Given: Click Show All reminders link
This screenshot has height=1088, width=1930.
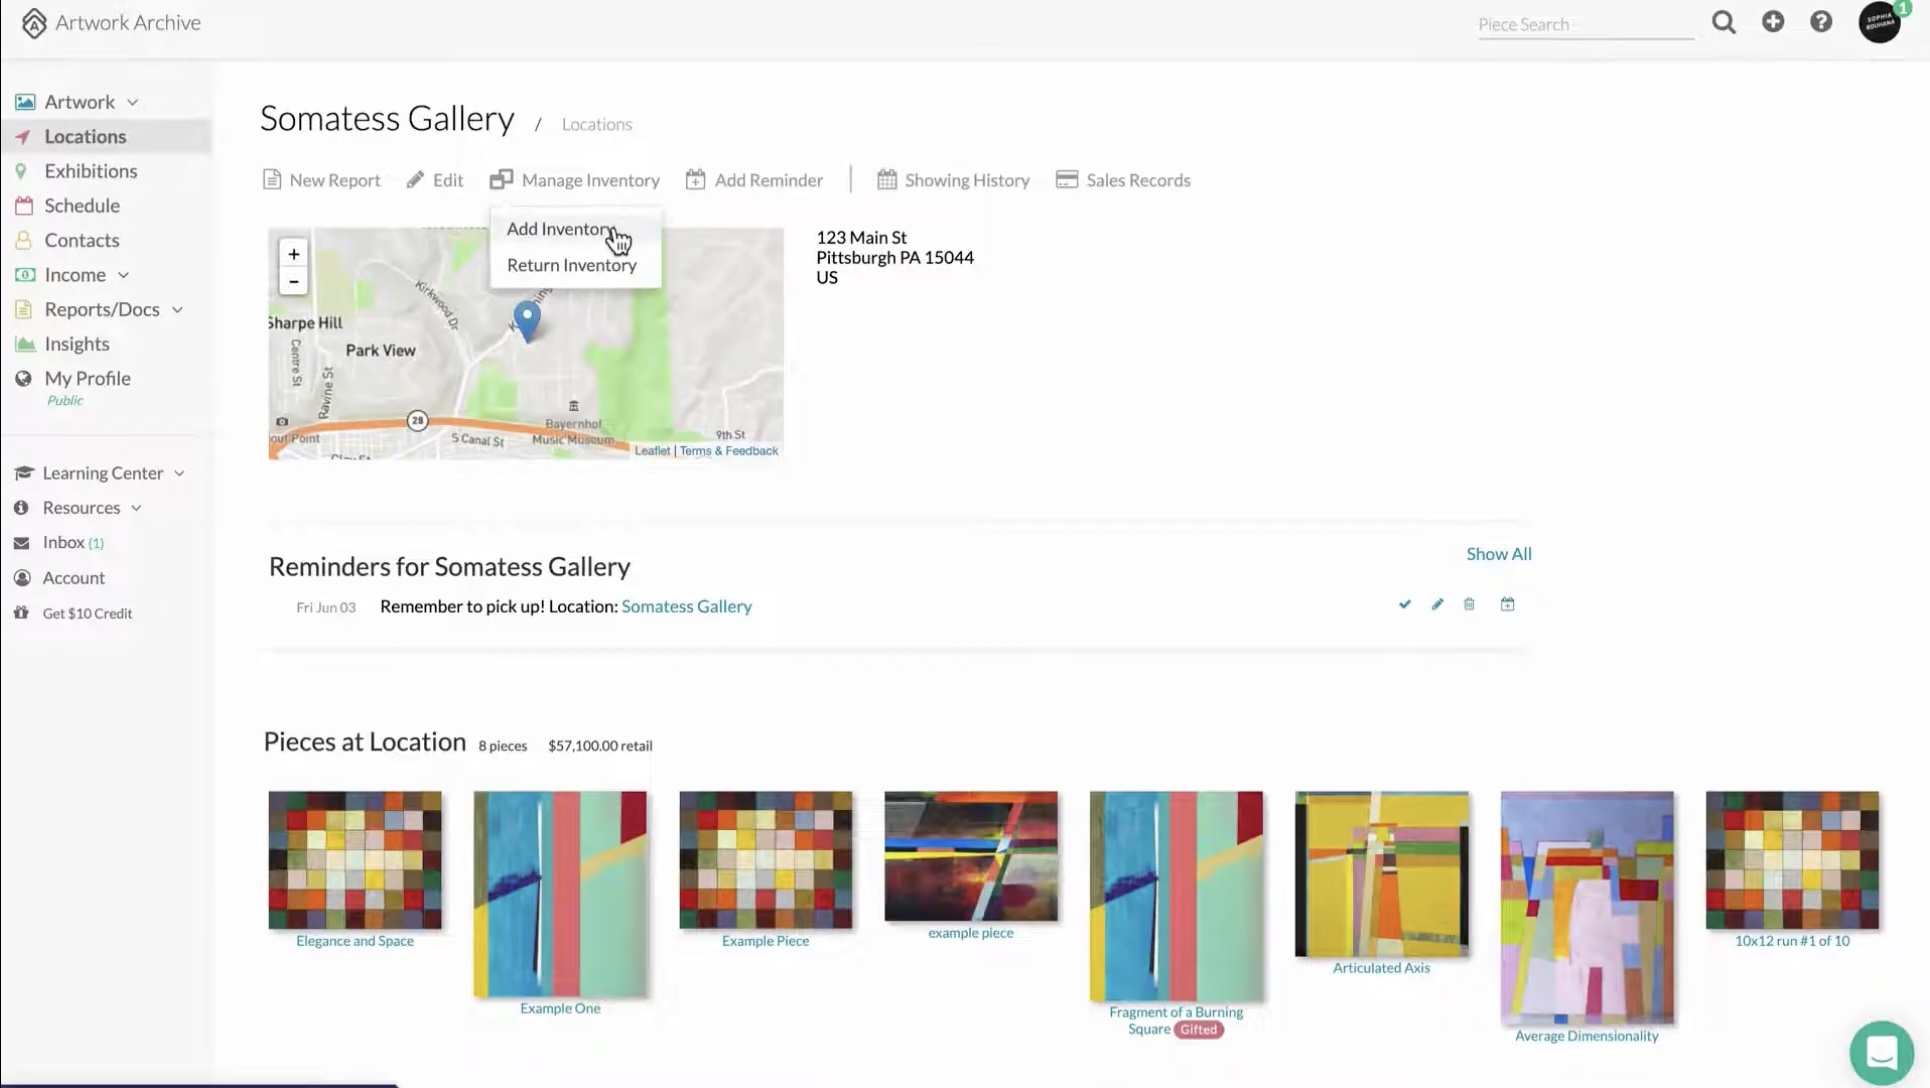Looking at the screenshot, I should pyautogui.click(x=1498, y=554).
